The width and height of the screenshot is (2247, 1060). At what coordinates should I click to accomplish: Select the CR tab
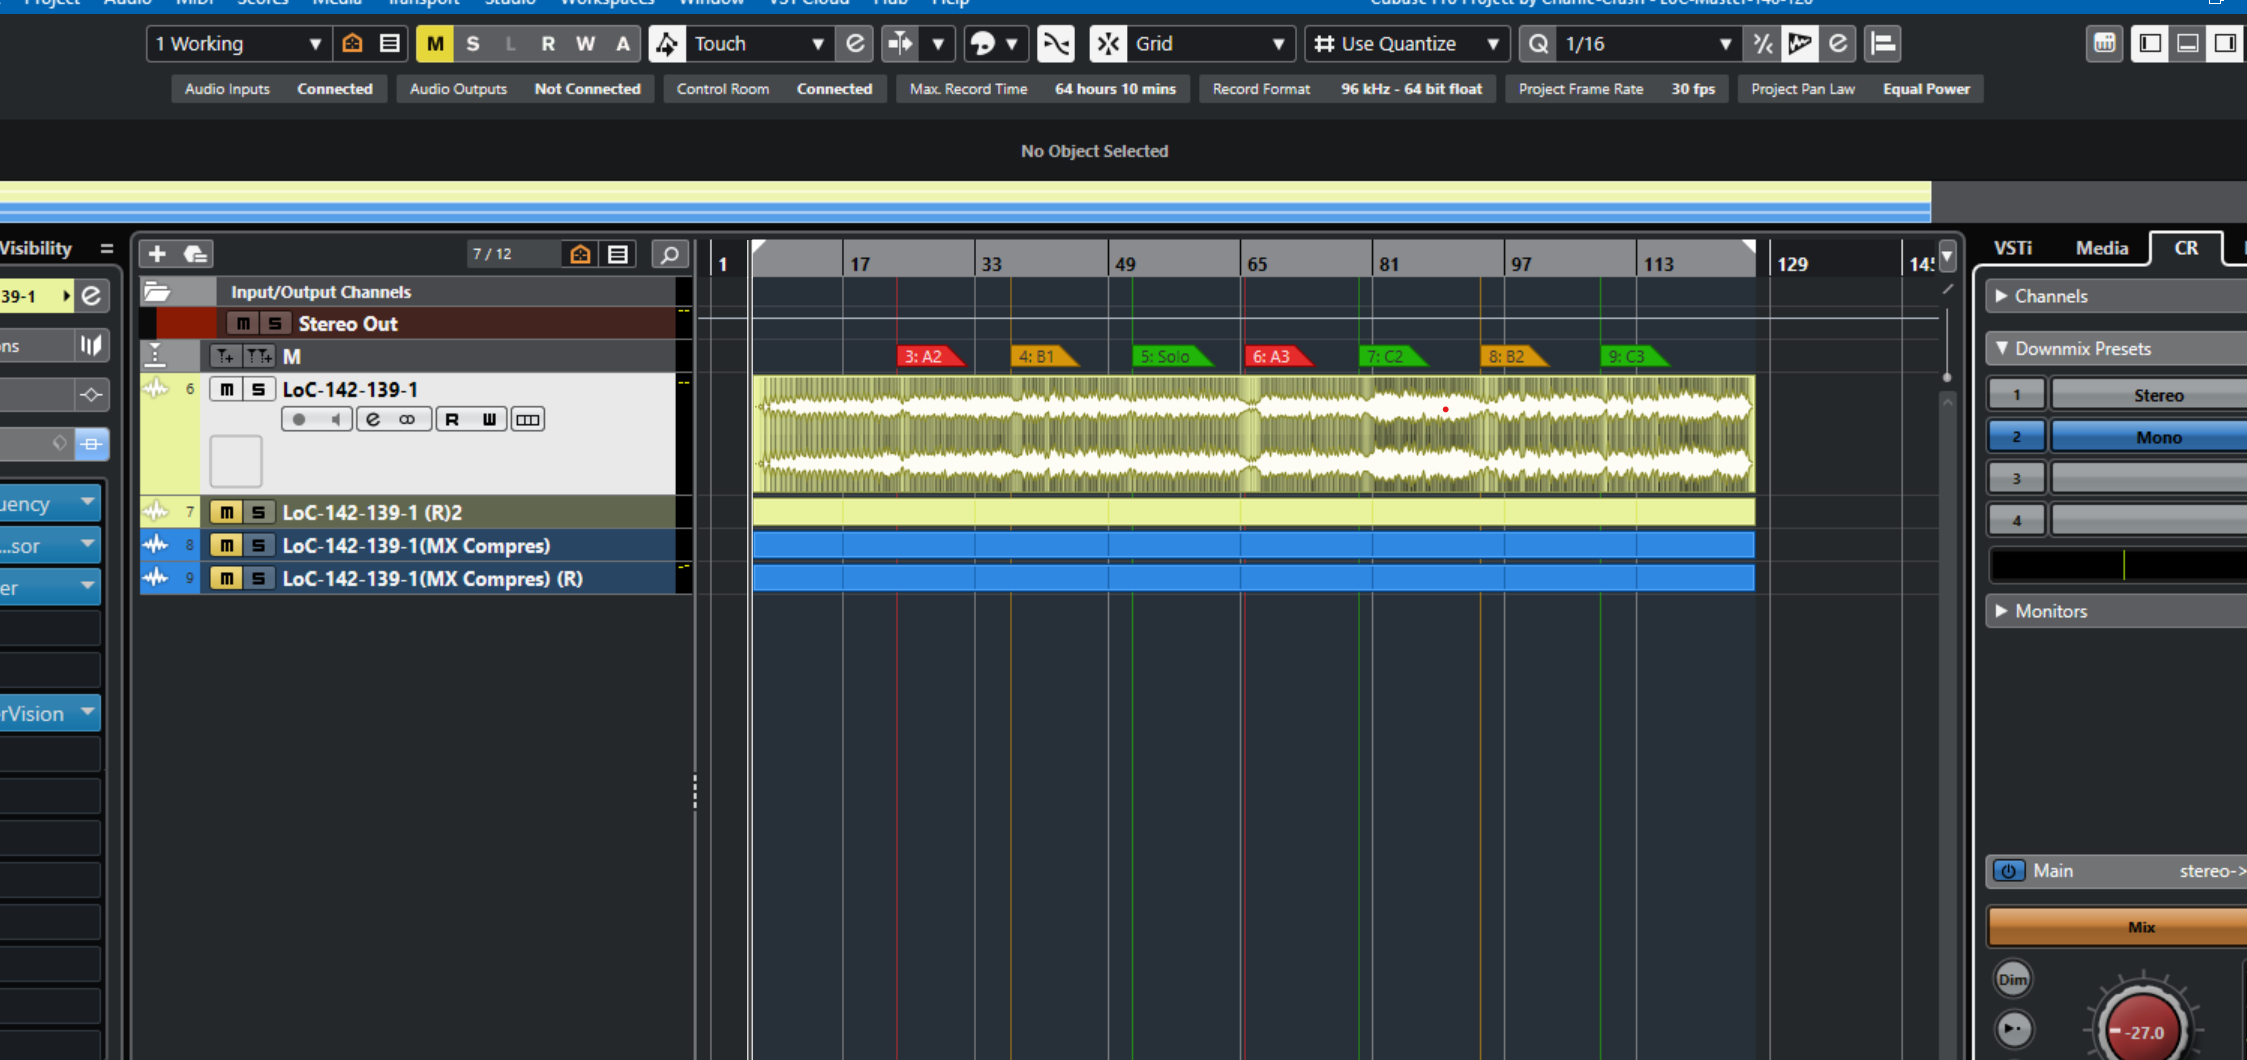[x=2186, y=248]
